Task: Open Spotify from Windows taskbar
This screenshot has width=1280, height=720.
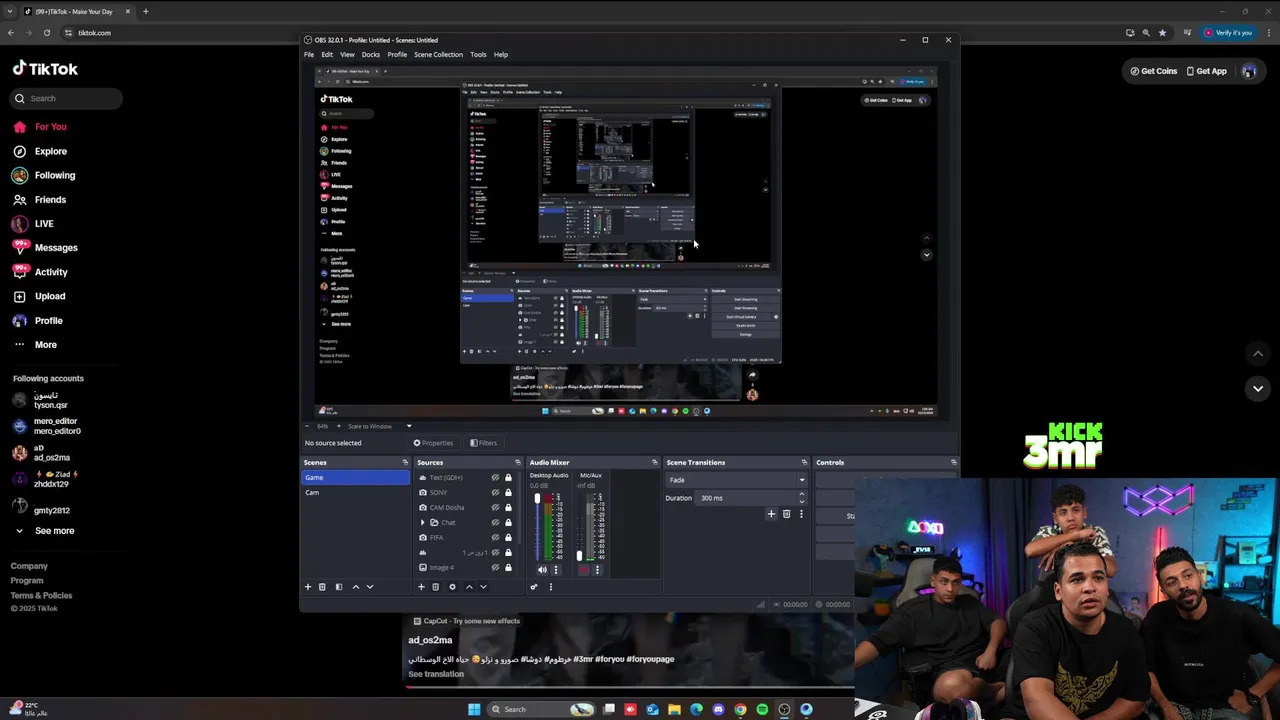Action: 762,709
